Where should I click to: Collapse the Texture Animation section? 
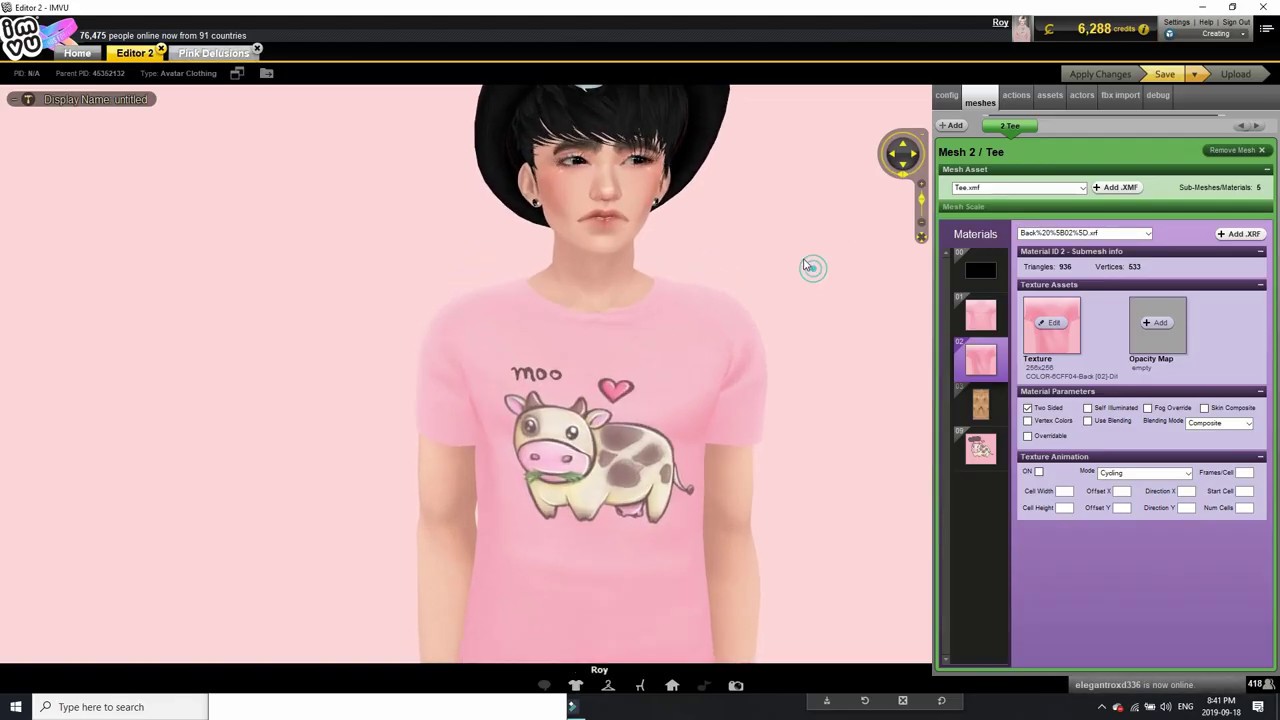(x=1260, y=457)
